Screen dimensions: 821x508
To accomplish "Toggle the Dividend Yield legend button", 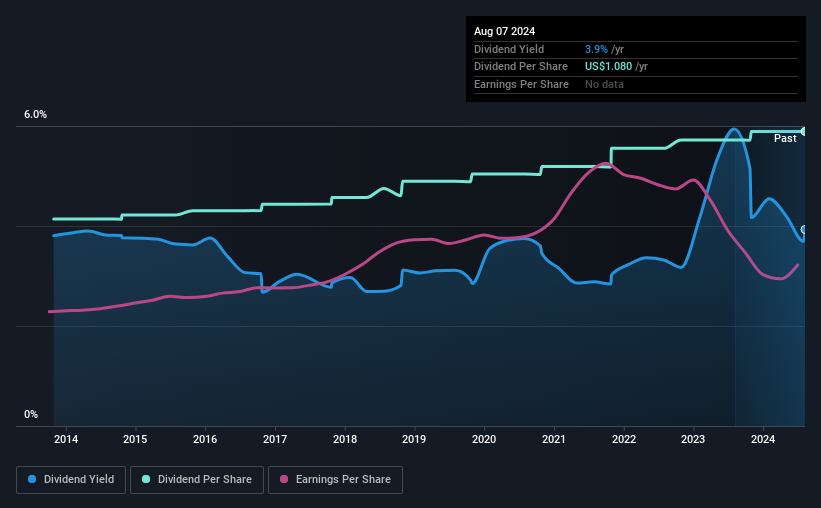I will [71, 480].
